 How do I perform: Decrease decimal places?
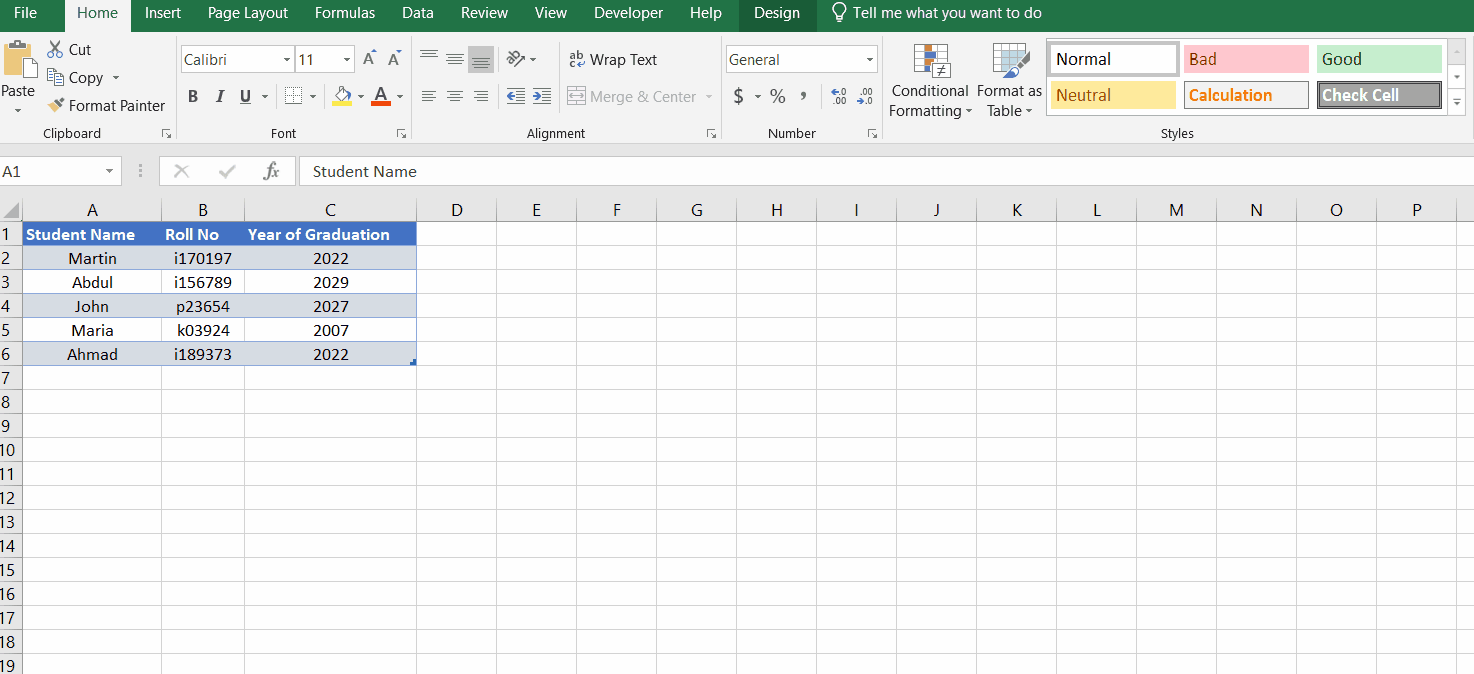coord(866,96)
